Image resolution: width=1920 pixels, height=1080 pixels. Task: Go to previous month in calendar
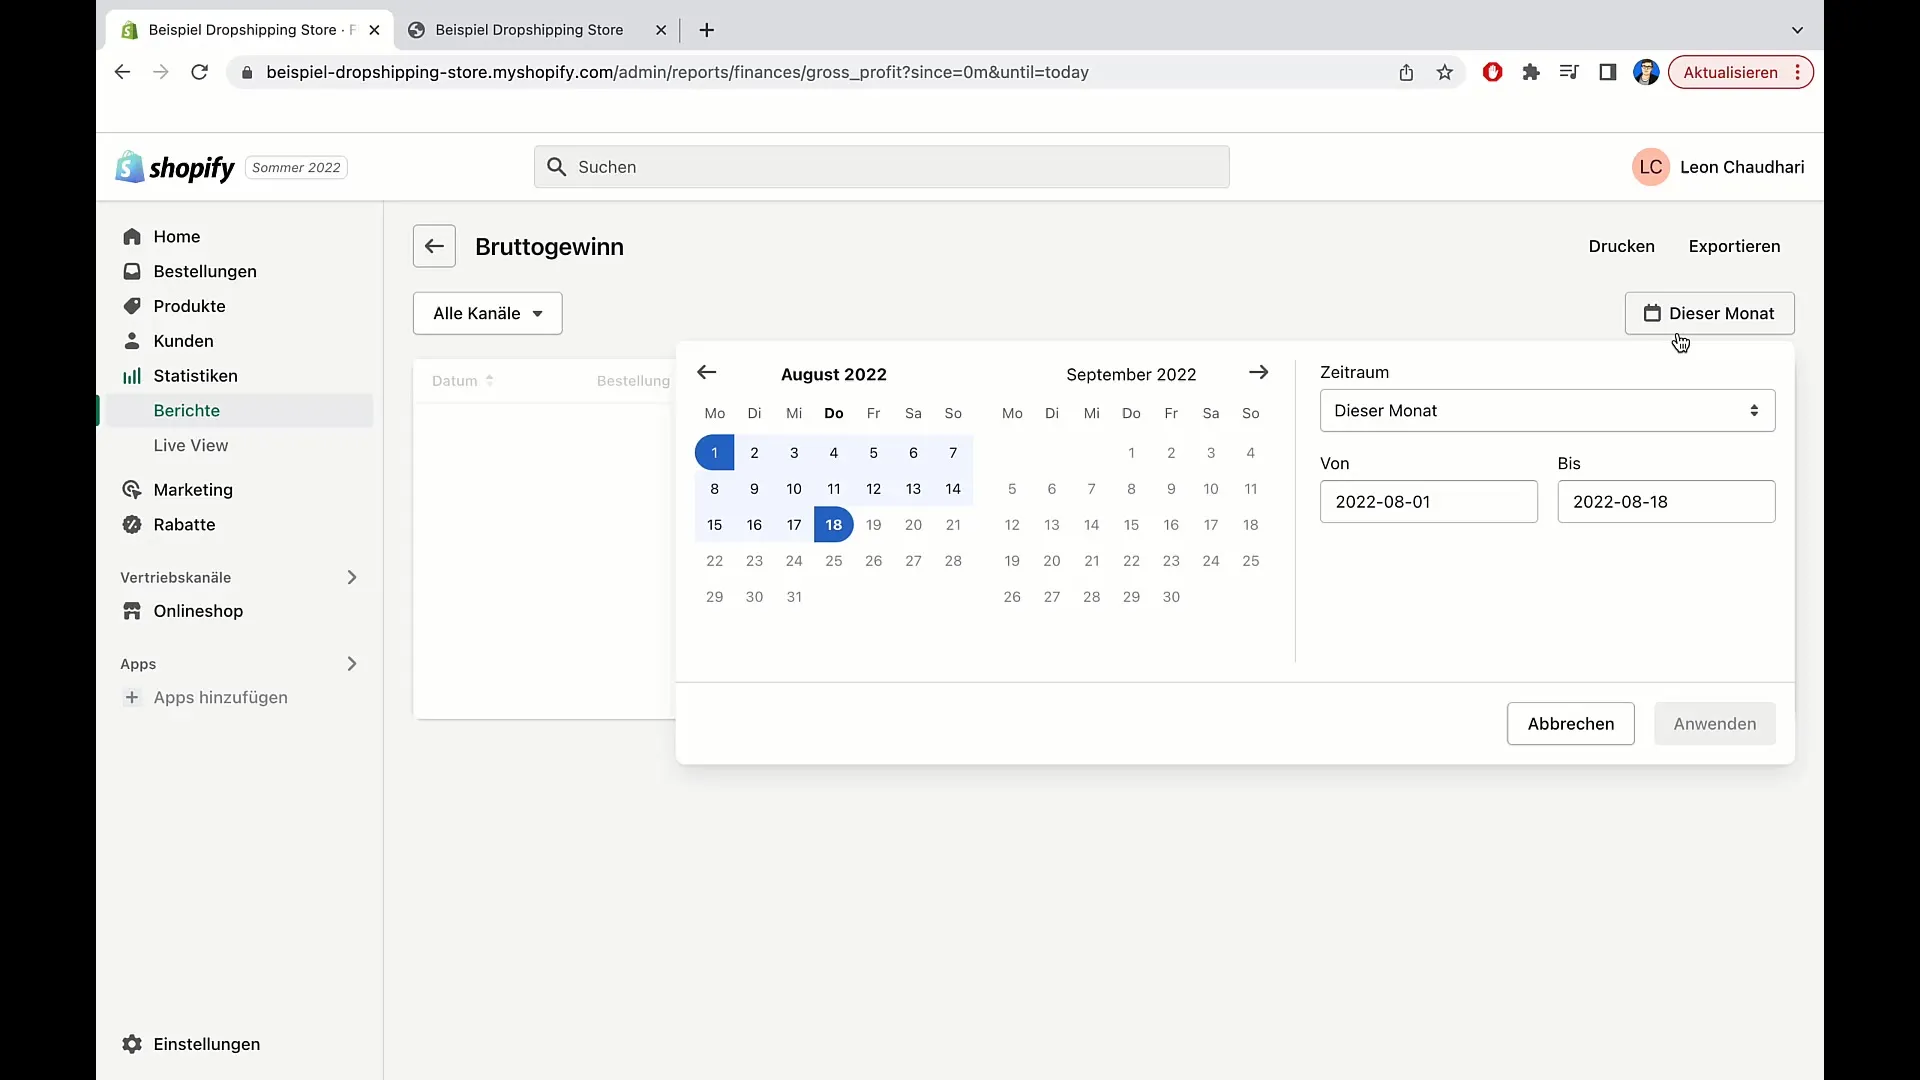pos(706,372)
